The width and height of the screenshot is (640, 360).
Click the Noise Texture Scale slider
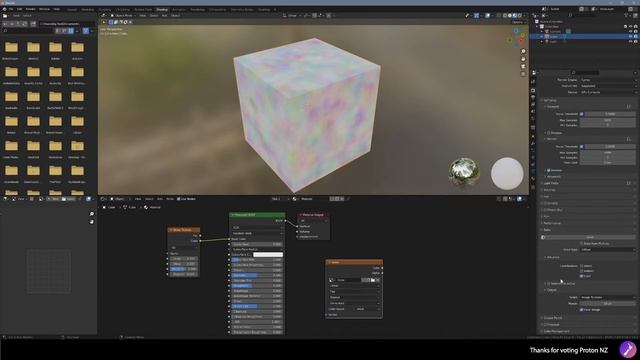tap(184, 258)
